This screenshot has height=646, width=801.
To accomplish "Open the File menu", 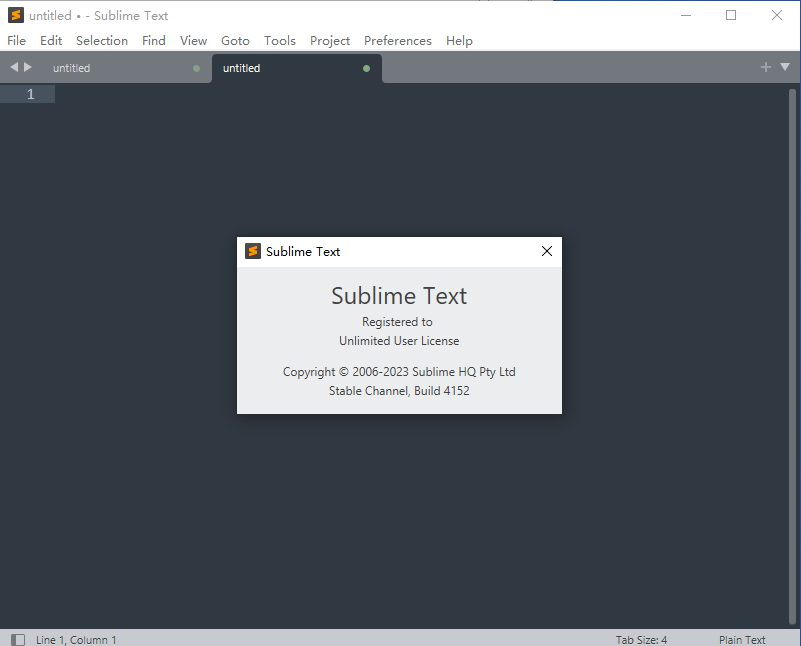I will 16,40.
